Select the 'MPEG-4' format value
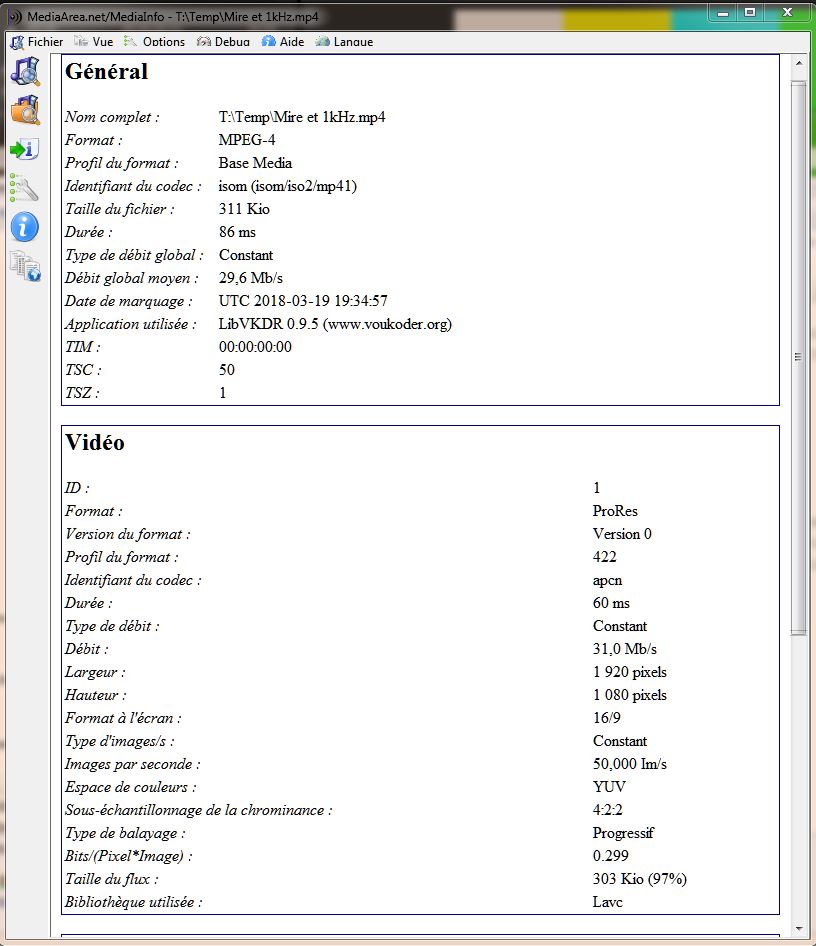This screenshot has width=816, height=946. tap(247, 140)
